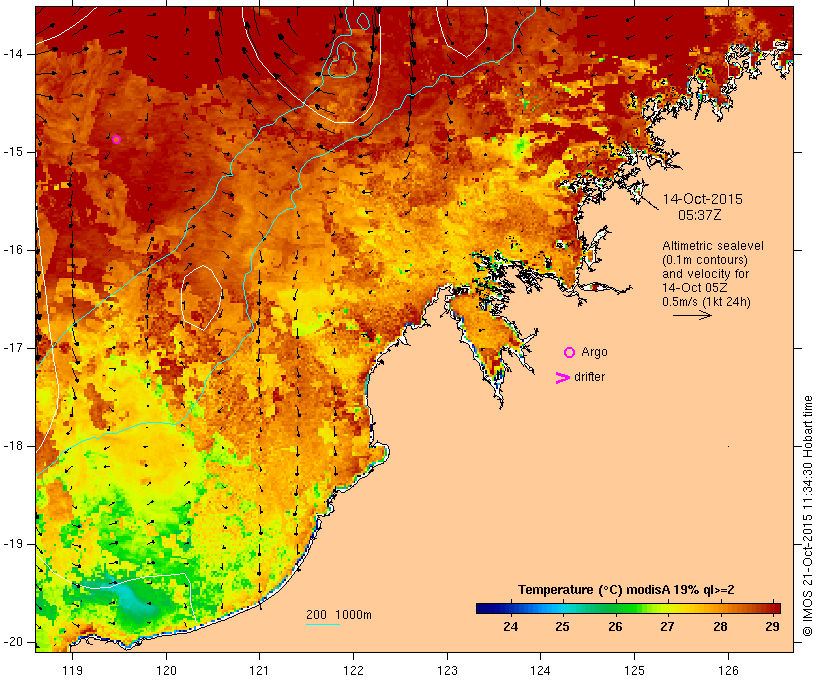Click the cyan 200 1000m isobath legend line
This screenshot has height=680, width=820.
pos(323,624)
